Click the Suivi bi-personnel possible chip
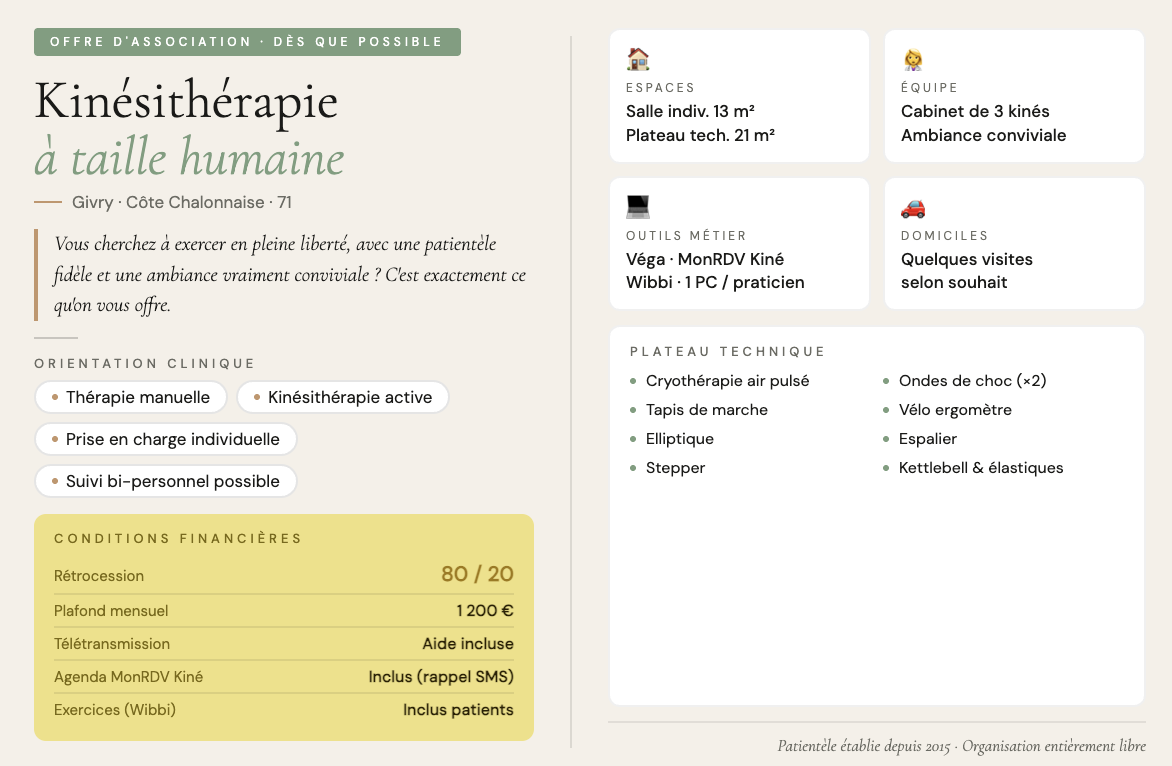 tap(166, 481)
